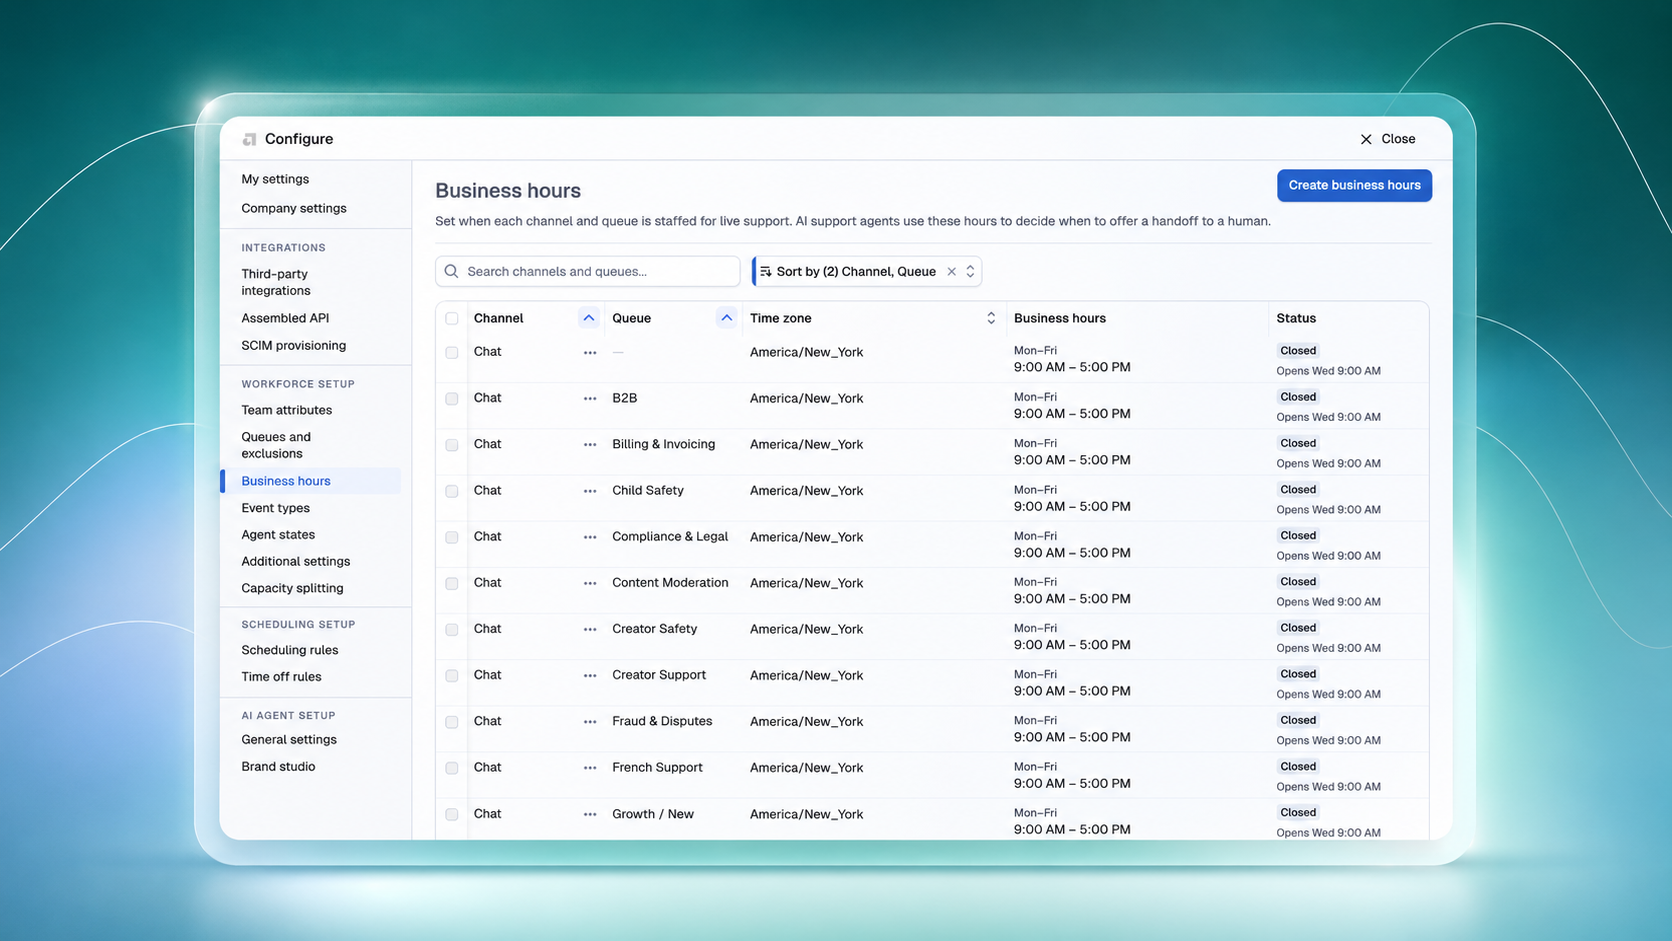Open options menu for Compliance & Legal row
The width and height of the screenshot is (1672, 941).
click(590, 537)
